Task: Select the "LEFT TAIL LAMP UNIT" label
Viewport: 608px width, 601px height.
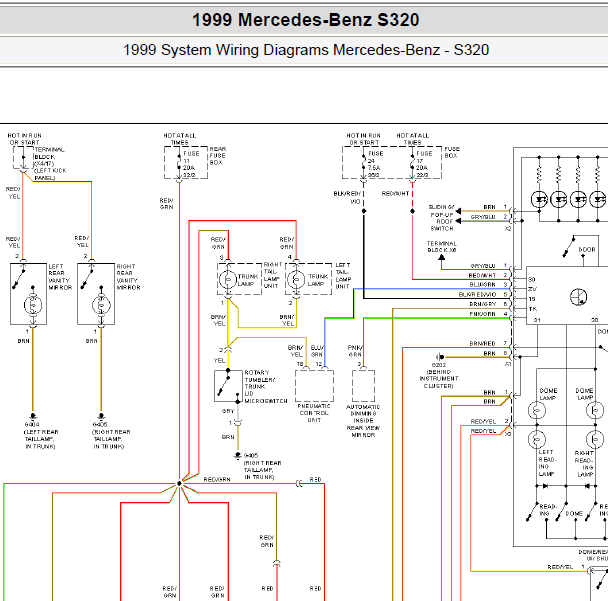Action: click(x=343, y=276)
